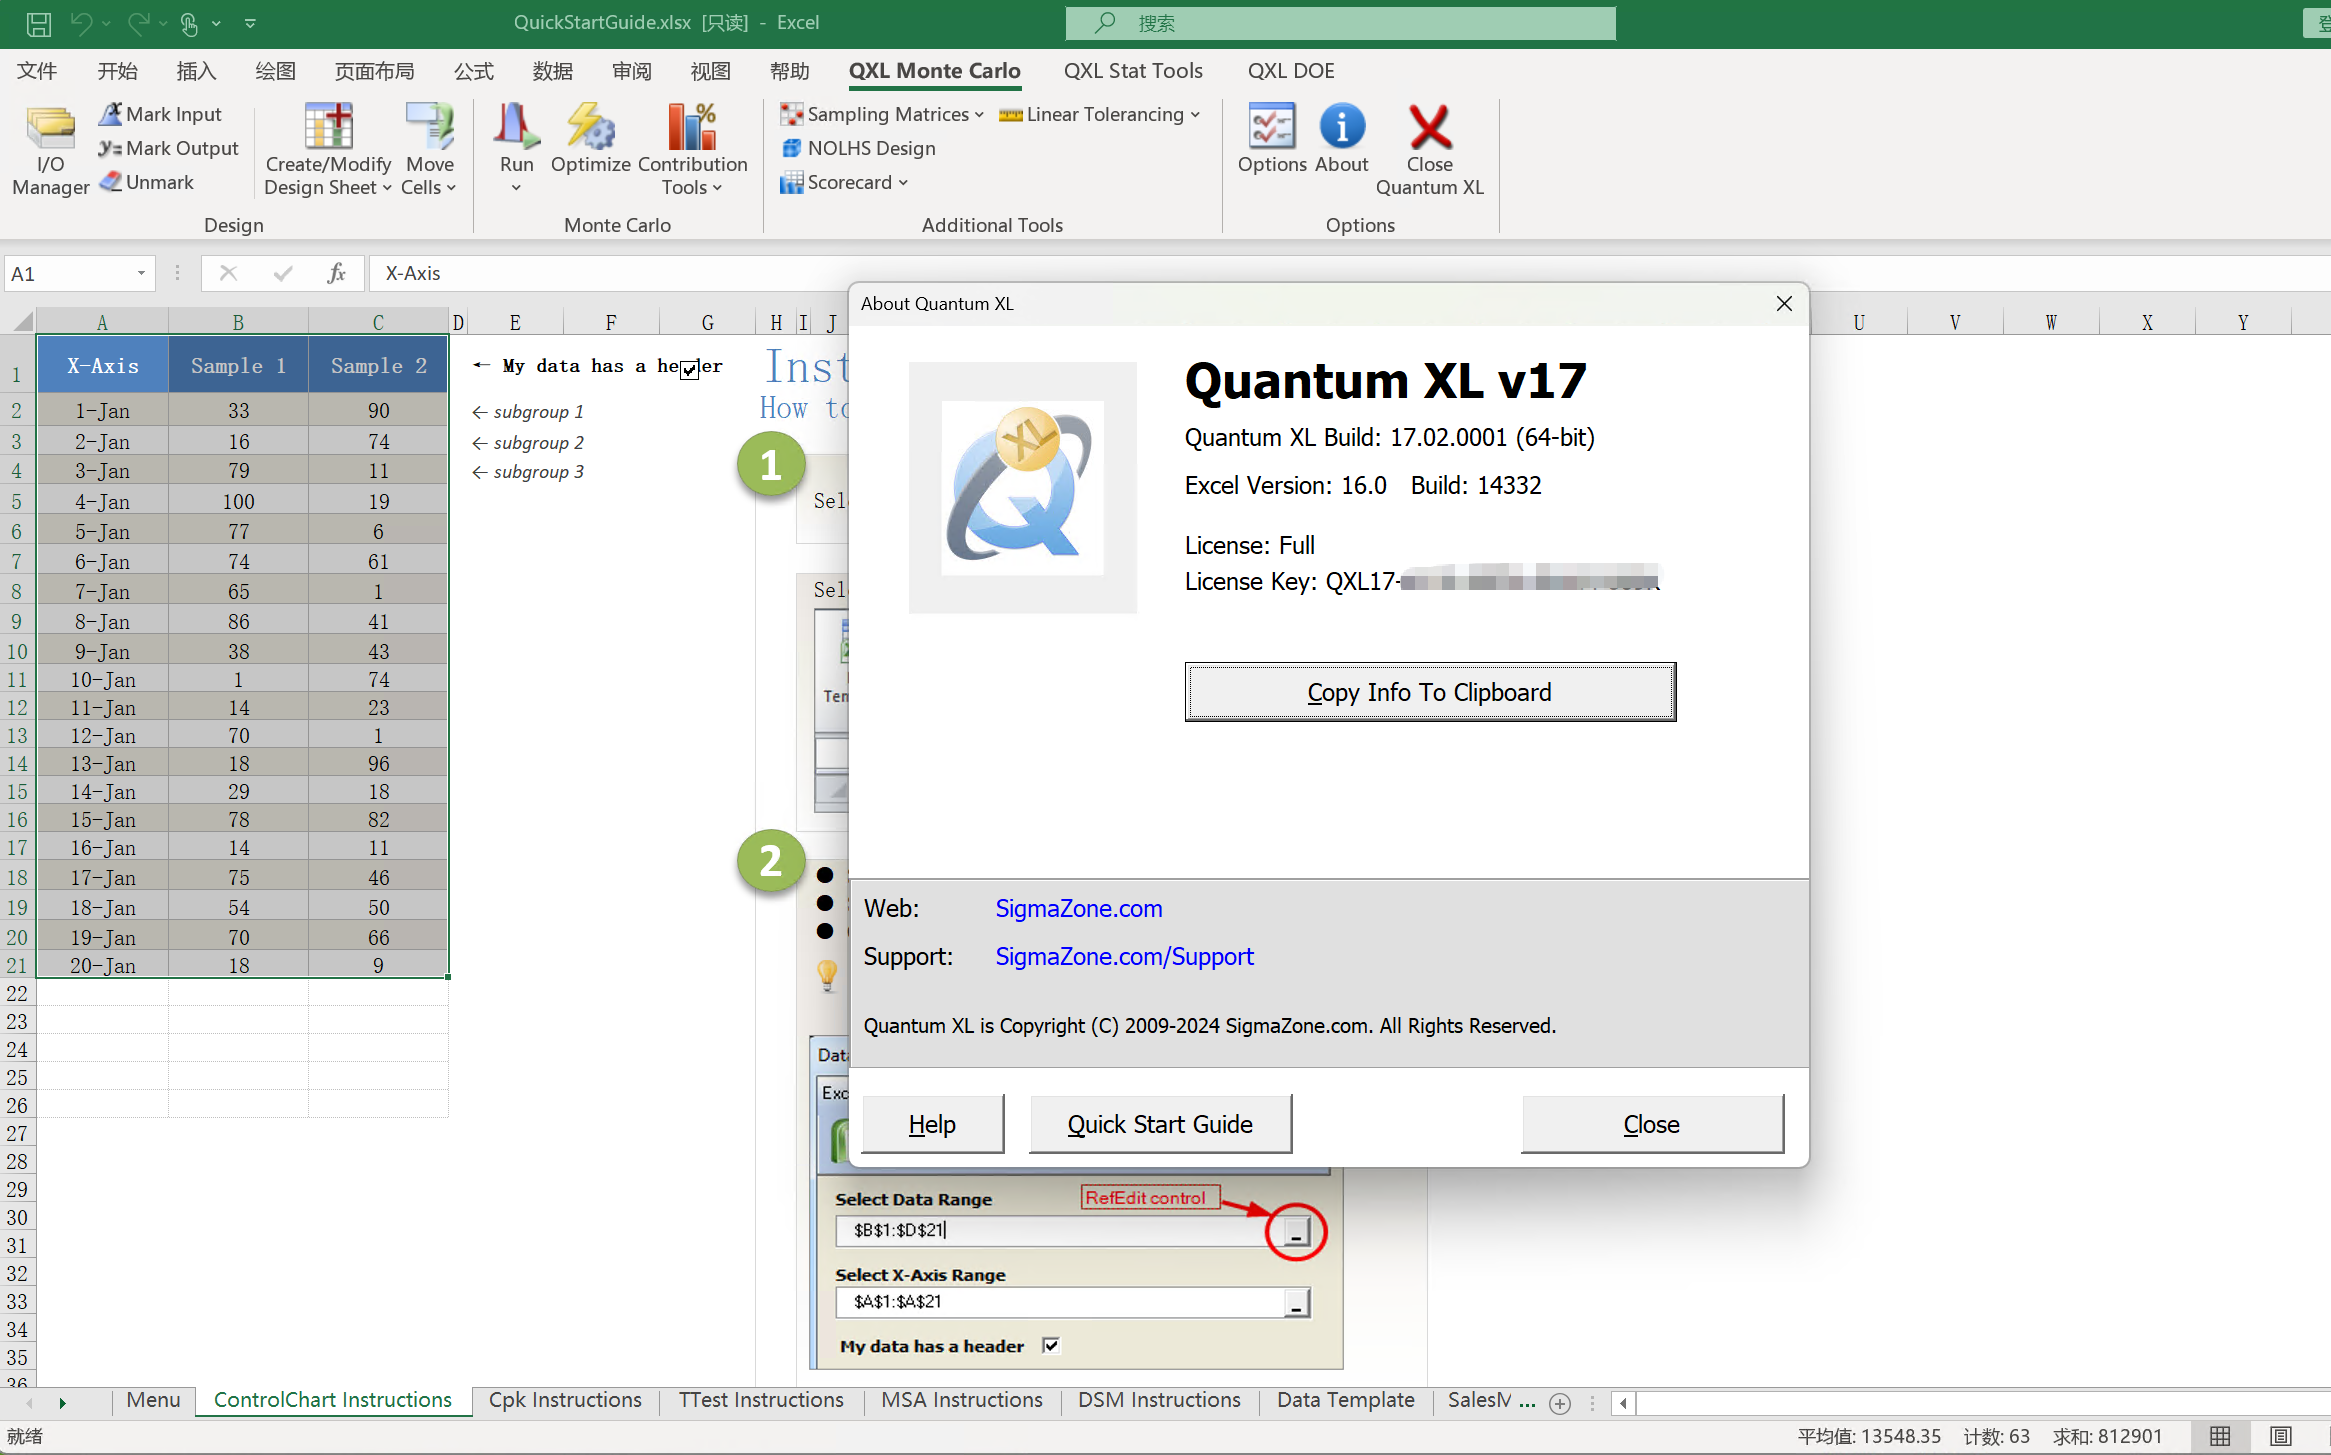Switch to the 插入 ribbon tab
The image size is (2331, 1455).
click(x=196, y=71)
